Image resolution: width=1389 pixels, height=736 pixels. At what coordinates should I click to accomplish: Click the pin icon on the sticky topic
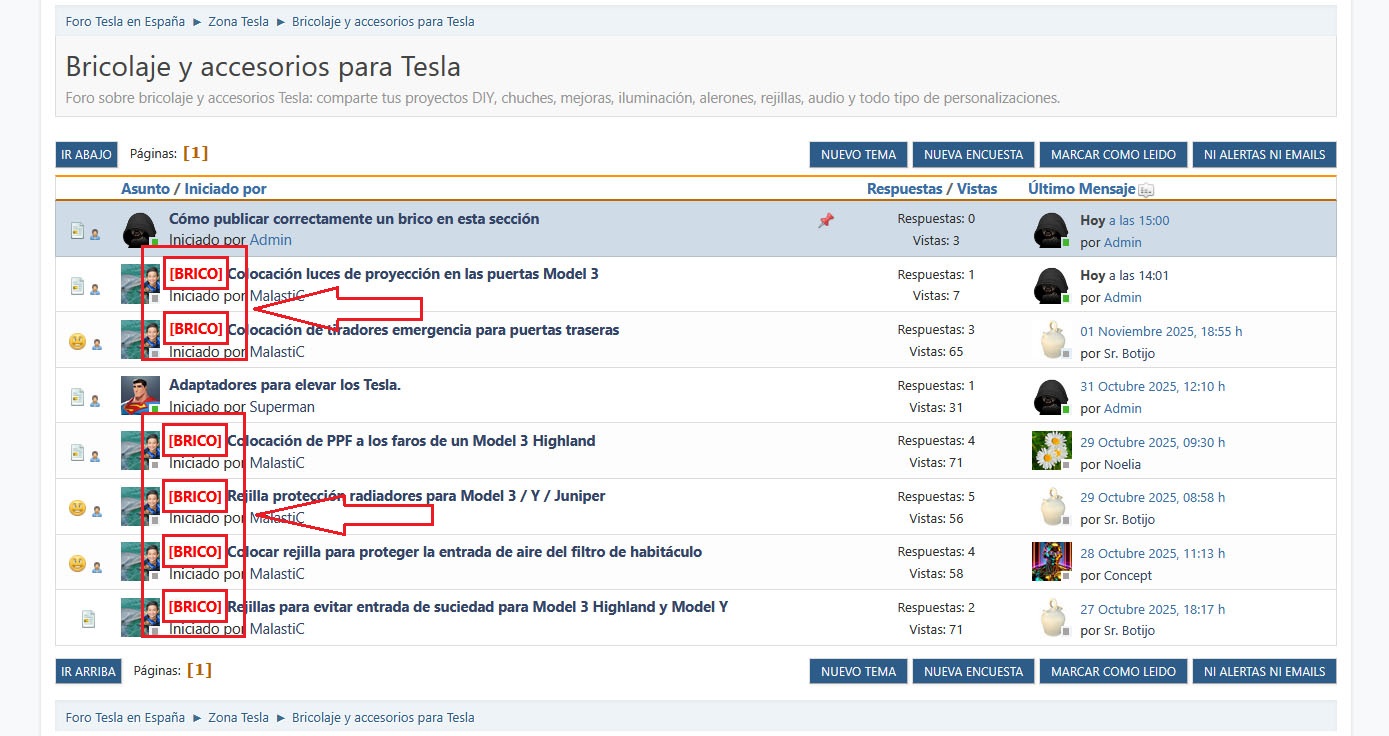826,221
